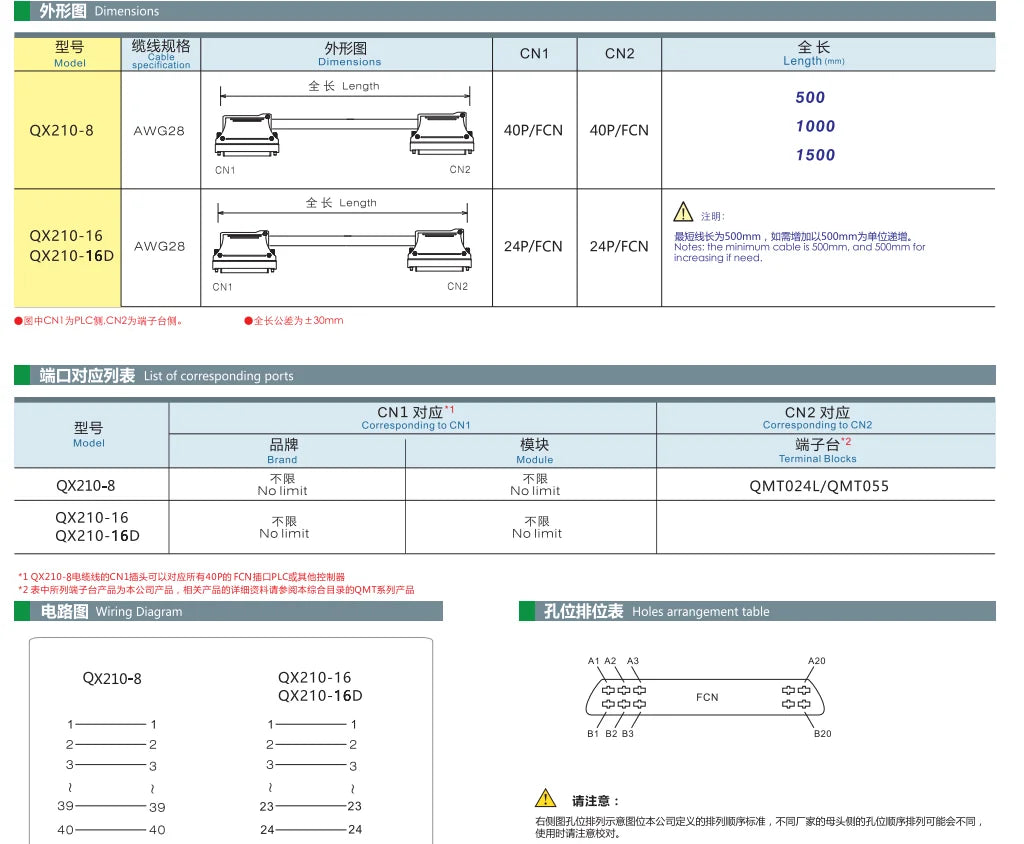Click the QMT024L/QMT055 terminal block entry

click(x=819, y=486)
